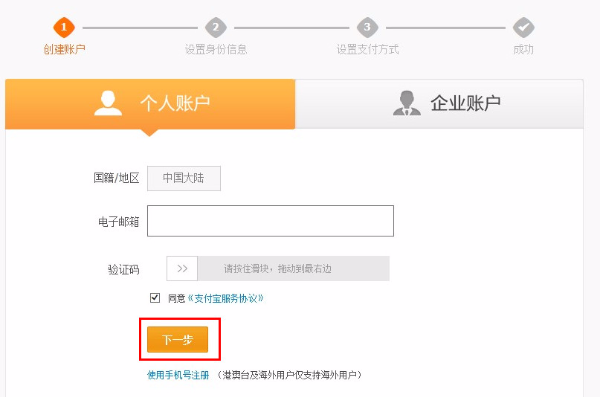Click the step 3 gray diamond icon
The image size is (600, 397).
point(367,27)
